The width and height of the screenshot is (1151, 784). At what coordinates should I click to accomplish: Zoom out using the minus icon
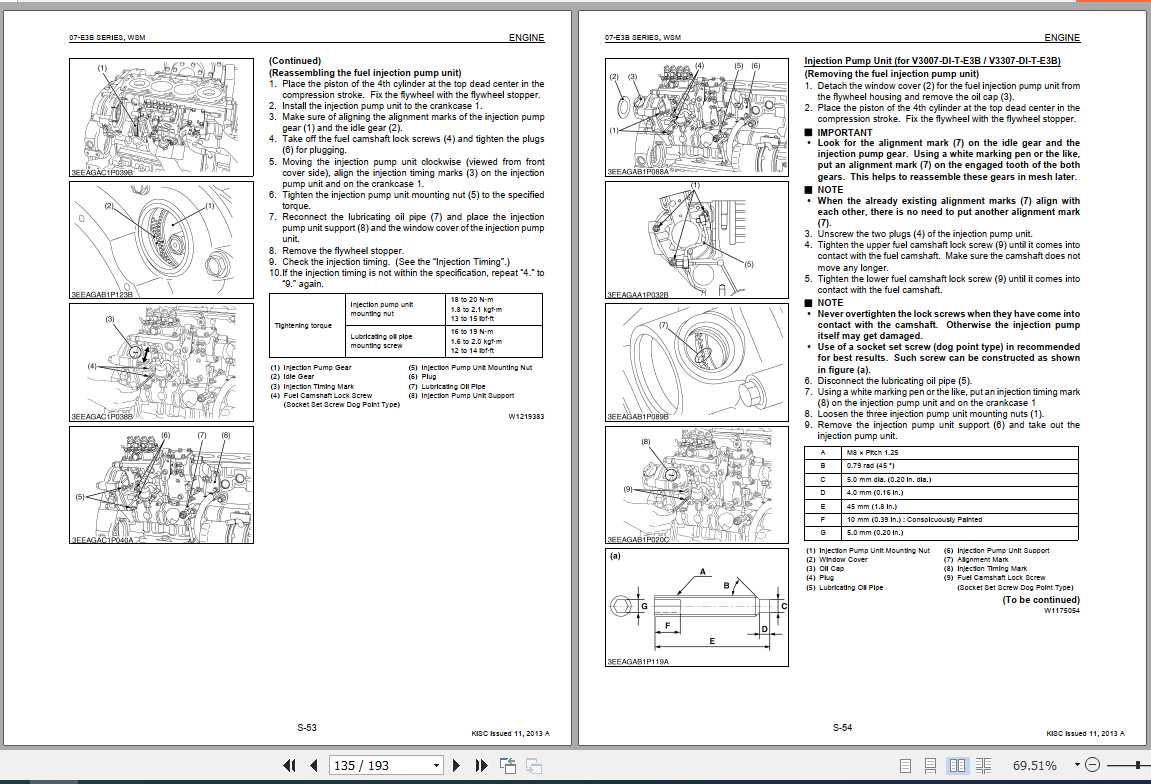1094,765
